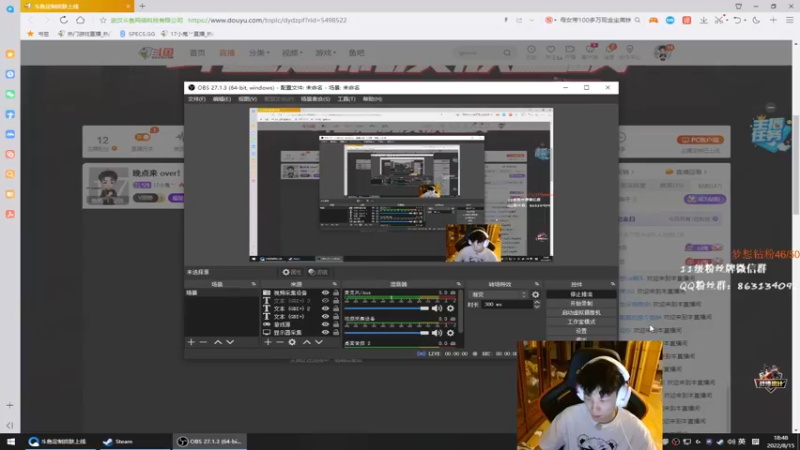Screen dimensions: 800x450
Task: Move scene up arrow in Scenes panel
Action: [x=218, y=342]
